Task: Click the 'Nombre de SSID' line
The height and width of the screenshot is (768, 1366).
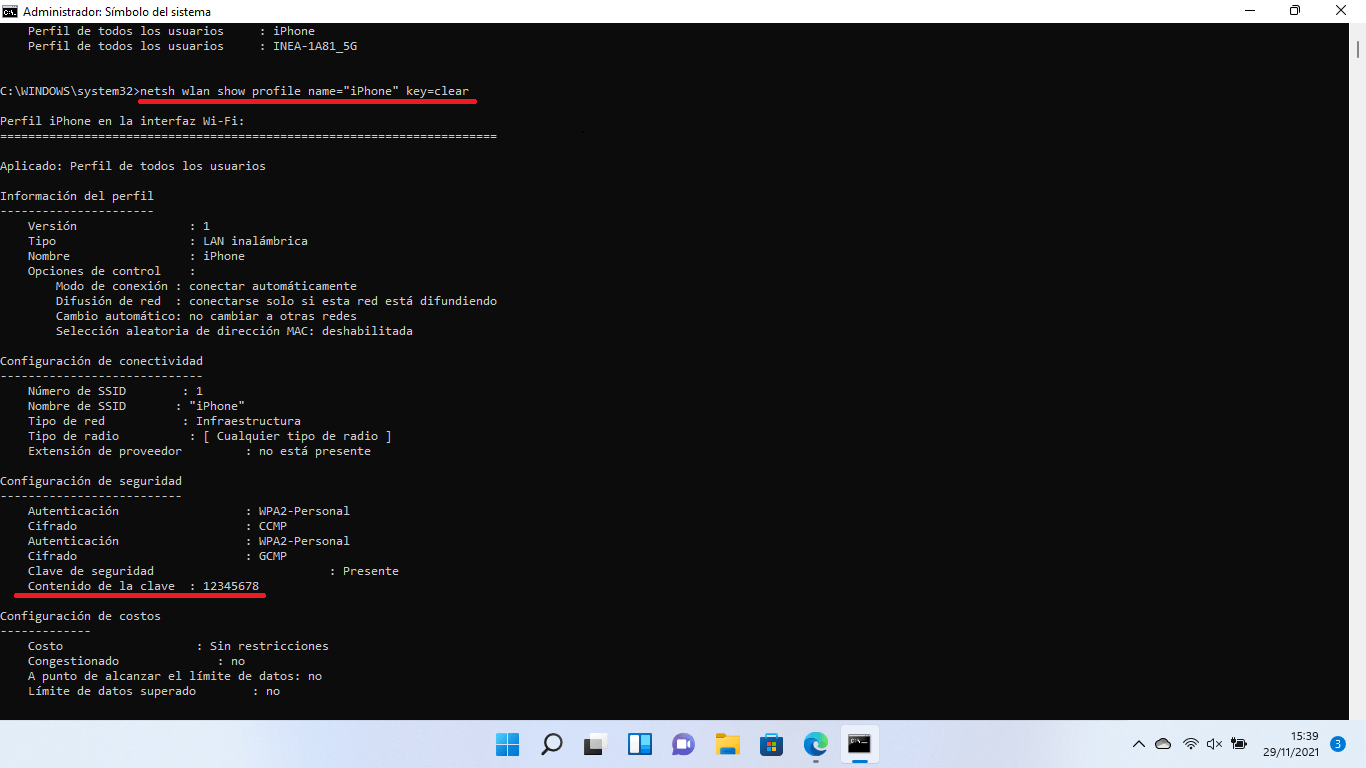Action: [136, 406]
